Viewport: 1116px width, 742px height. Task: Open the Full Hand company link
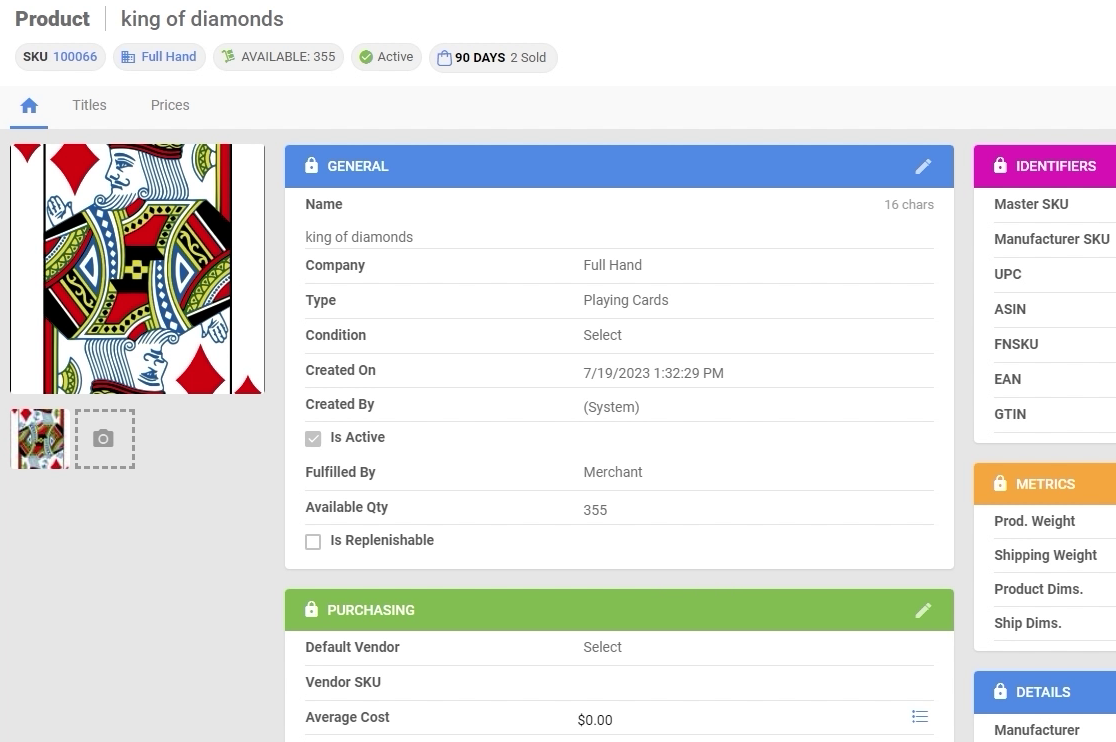point(169,57)
